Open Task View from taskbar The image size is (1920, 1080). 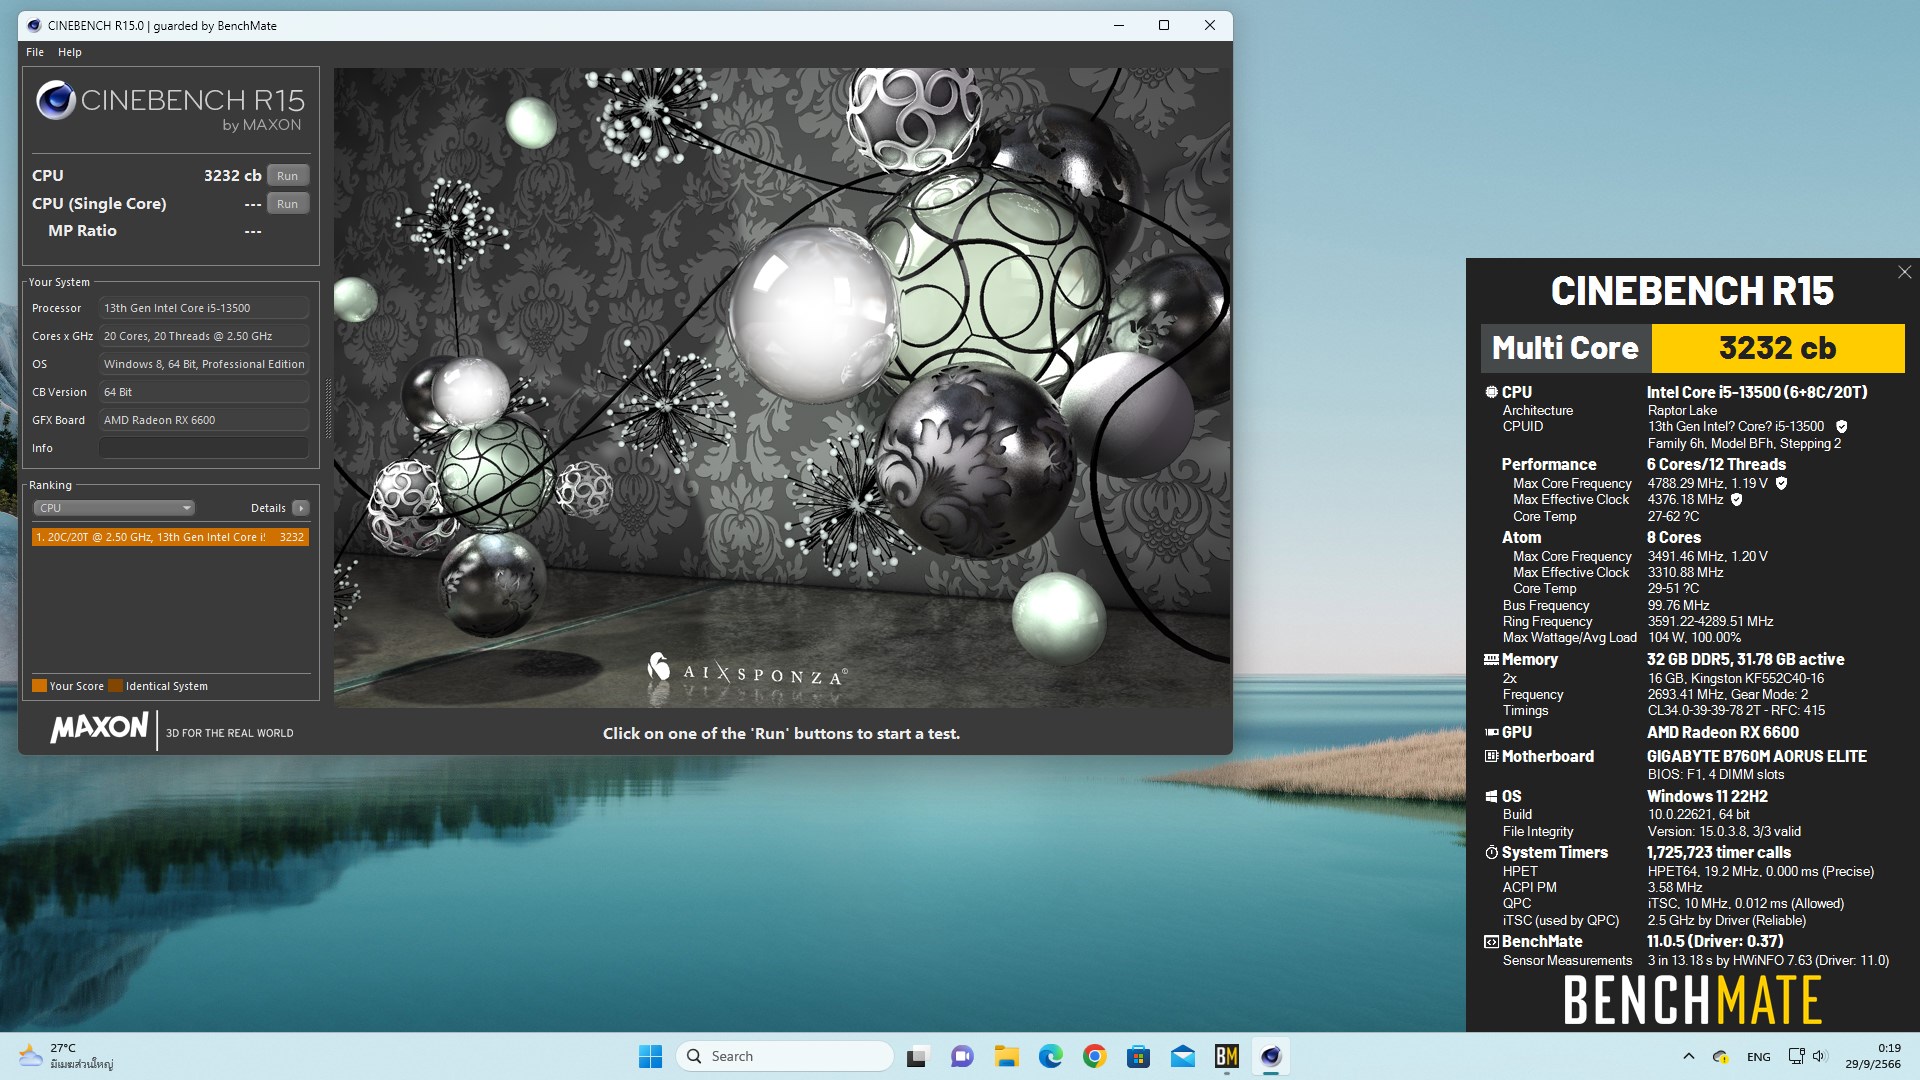917,1056
